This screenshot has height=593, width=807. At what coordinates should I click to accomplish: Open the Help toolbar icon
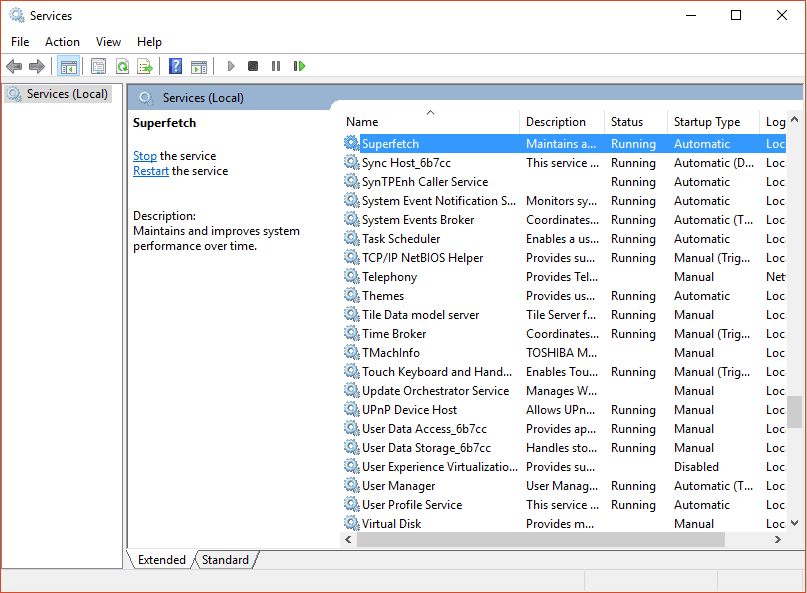(176, 66)
